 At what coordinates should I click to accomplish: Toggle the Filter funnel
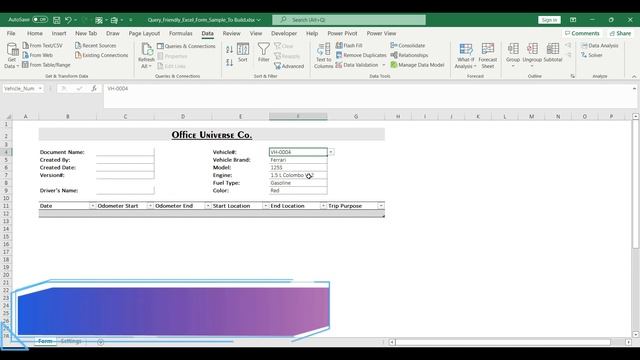tap(264, 53)
